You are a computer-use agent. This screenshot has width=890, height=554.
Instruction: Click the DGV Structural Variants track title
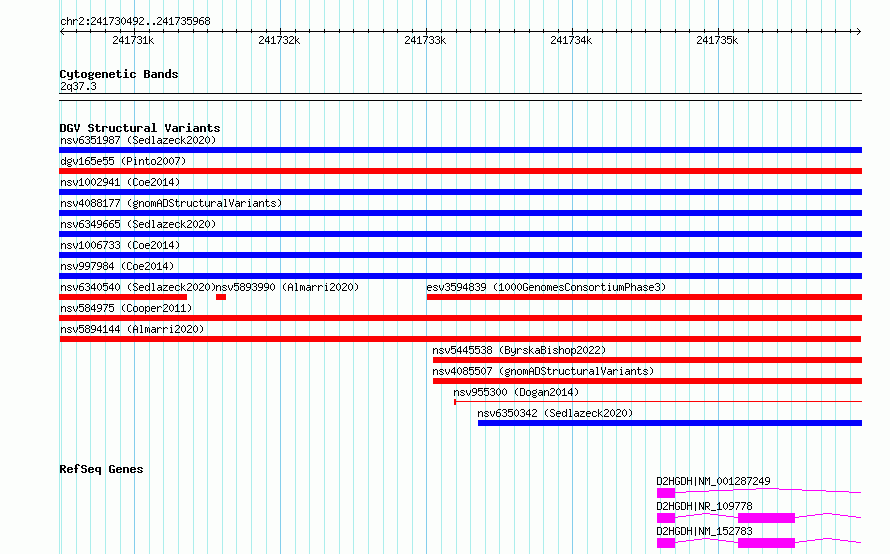[x=140, y=128]
